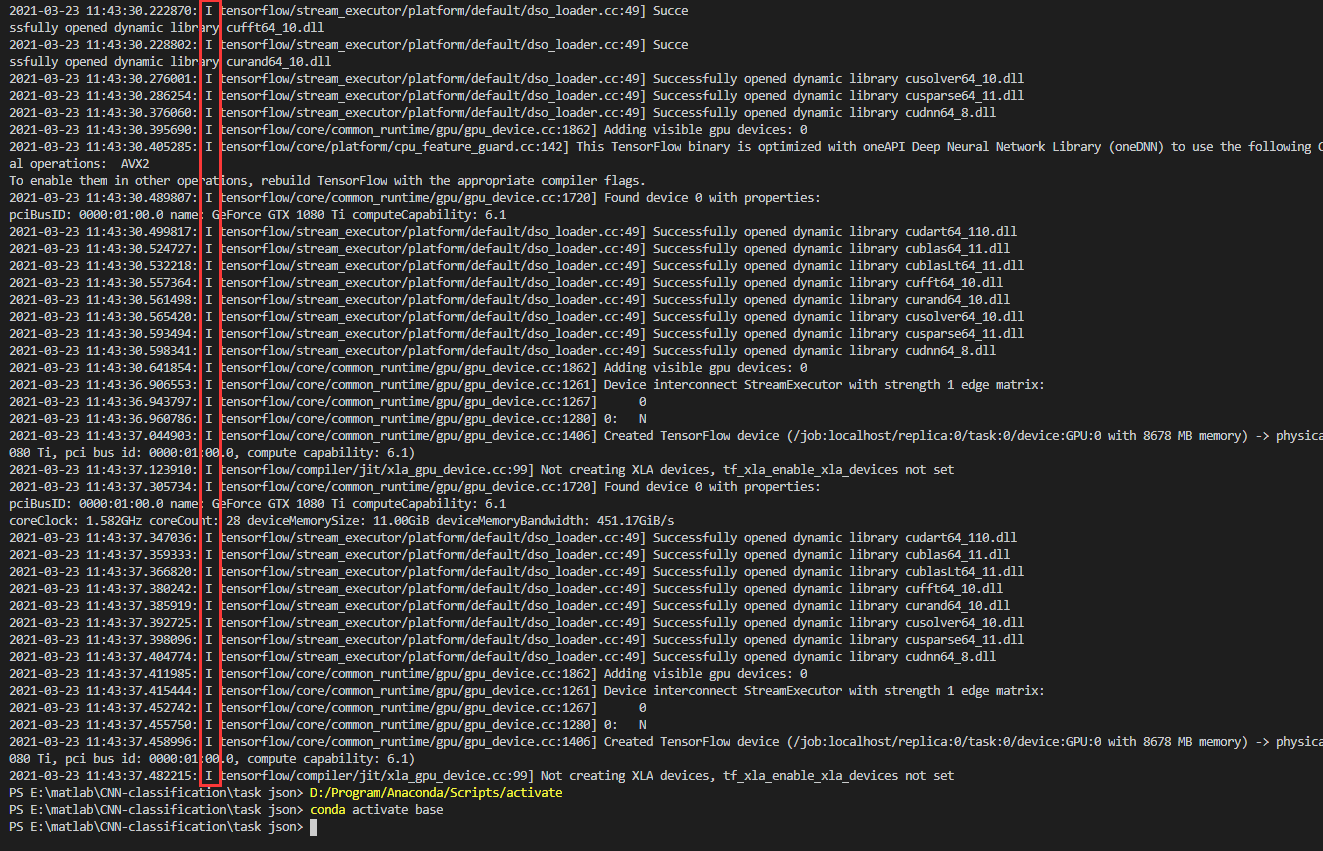The width and height of the screenshot is (1323, 851).
Task: Click 'cublasLt64_11.dll' on the 11:43:30.532218 line
Action: pyautogui.click(x=964, y=266)
